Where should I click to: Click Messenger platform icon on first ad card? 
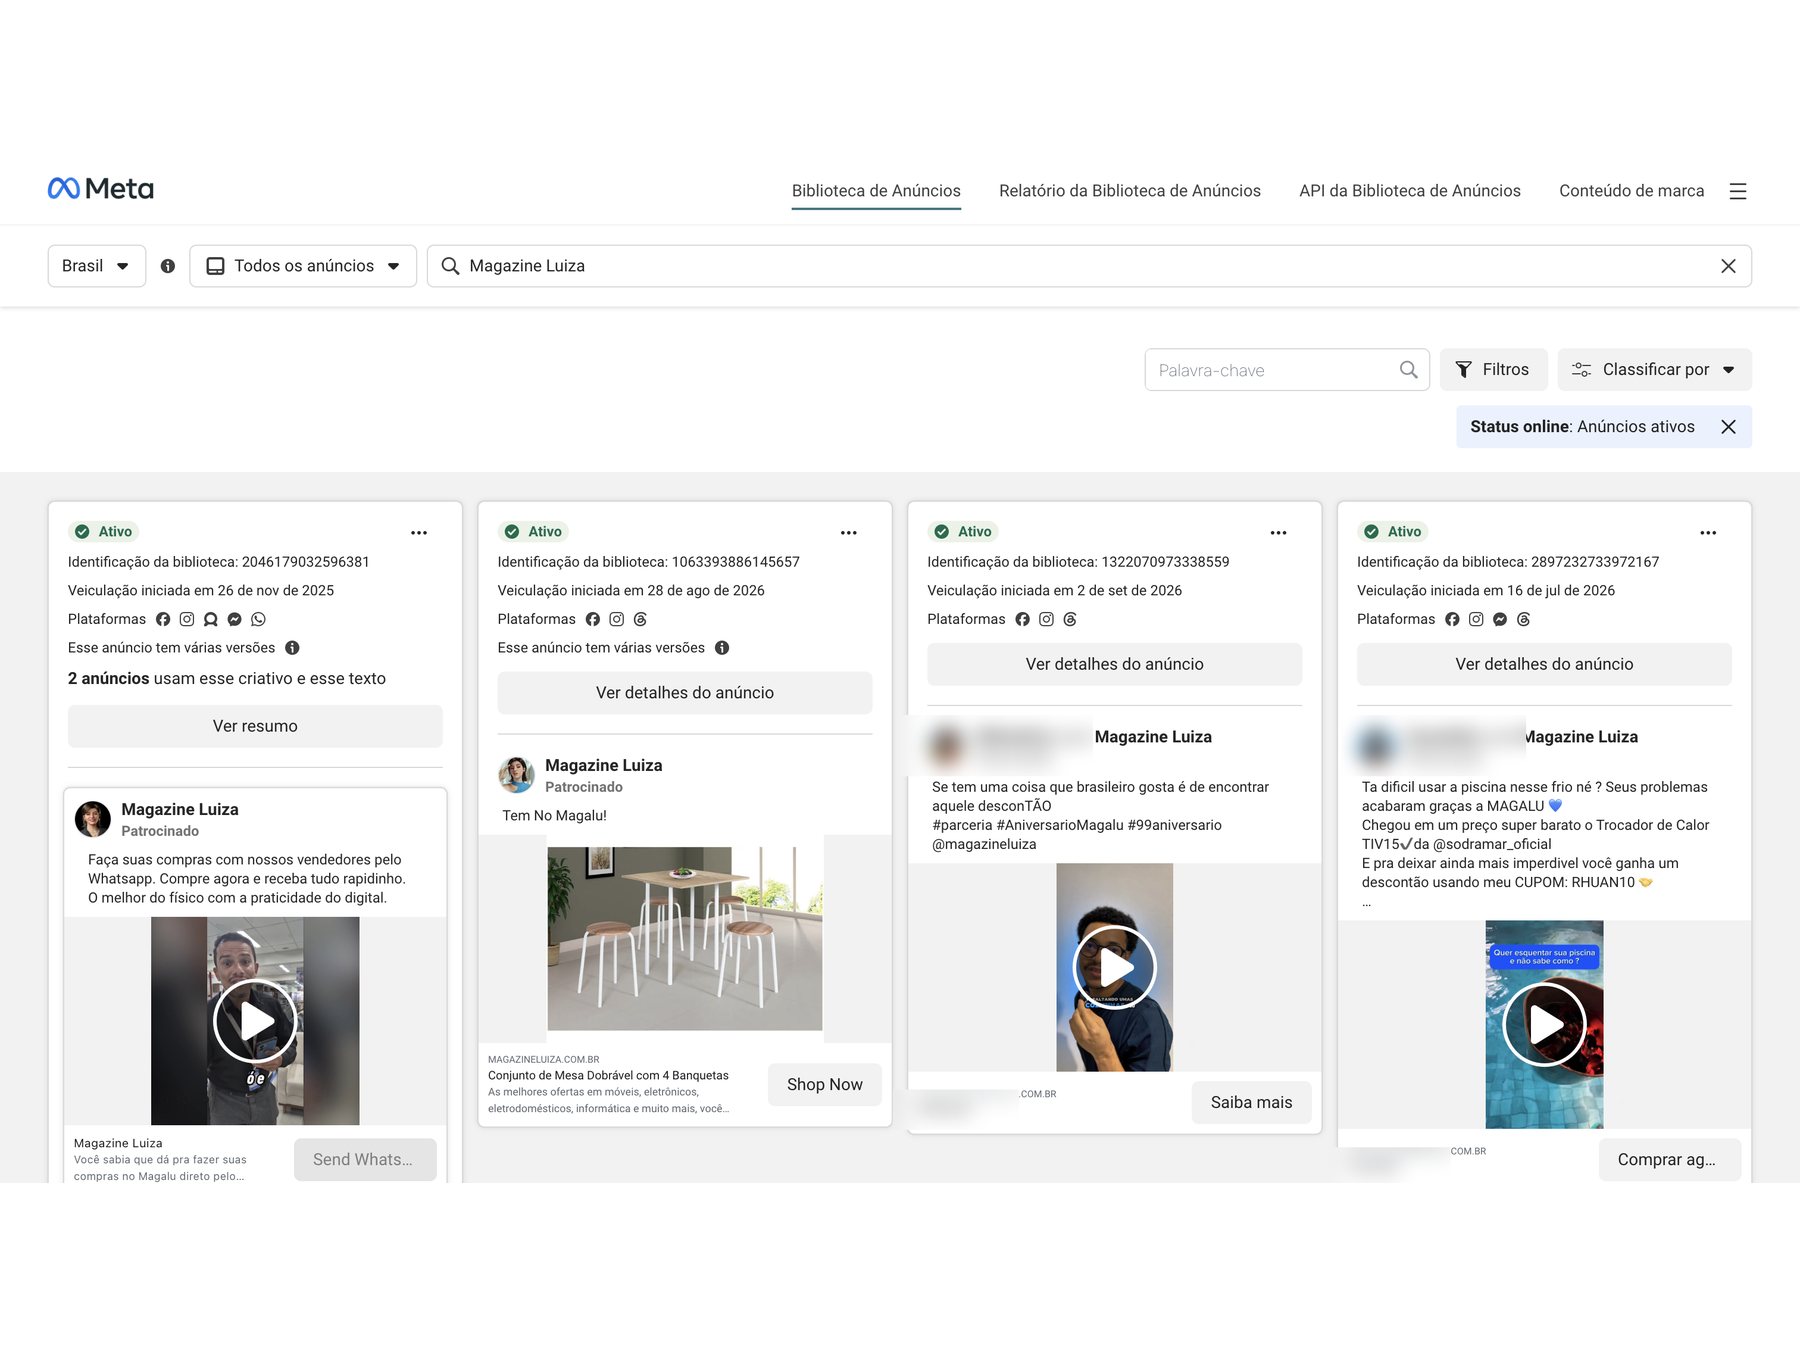point(235,619)
